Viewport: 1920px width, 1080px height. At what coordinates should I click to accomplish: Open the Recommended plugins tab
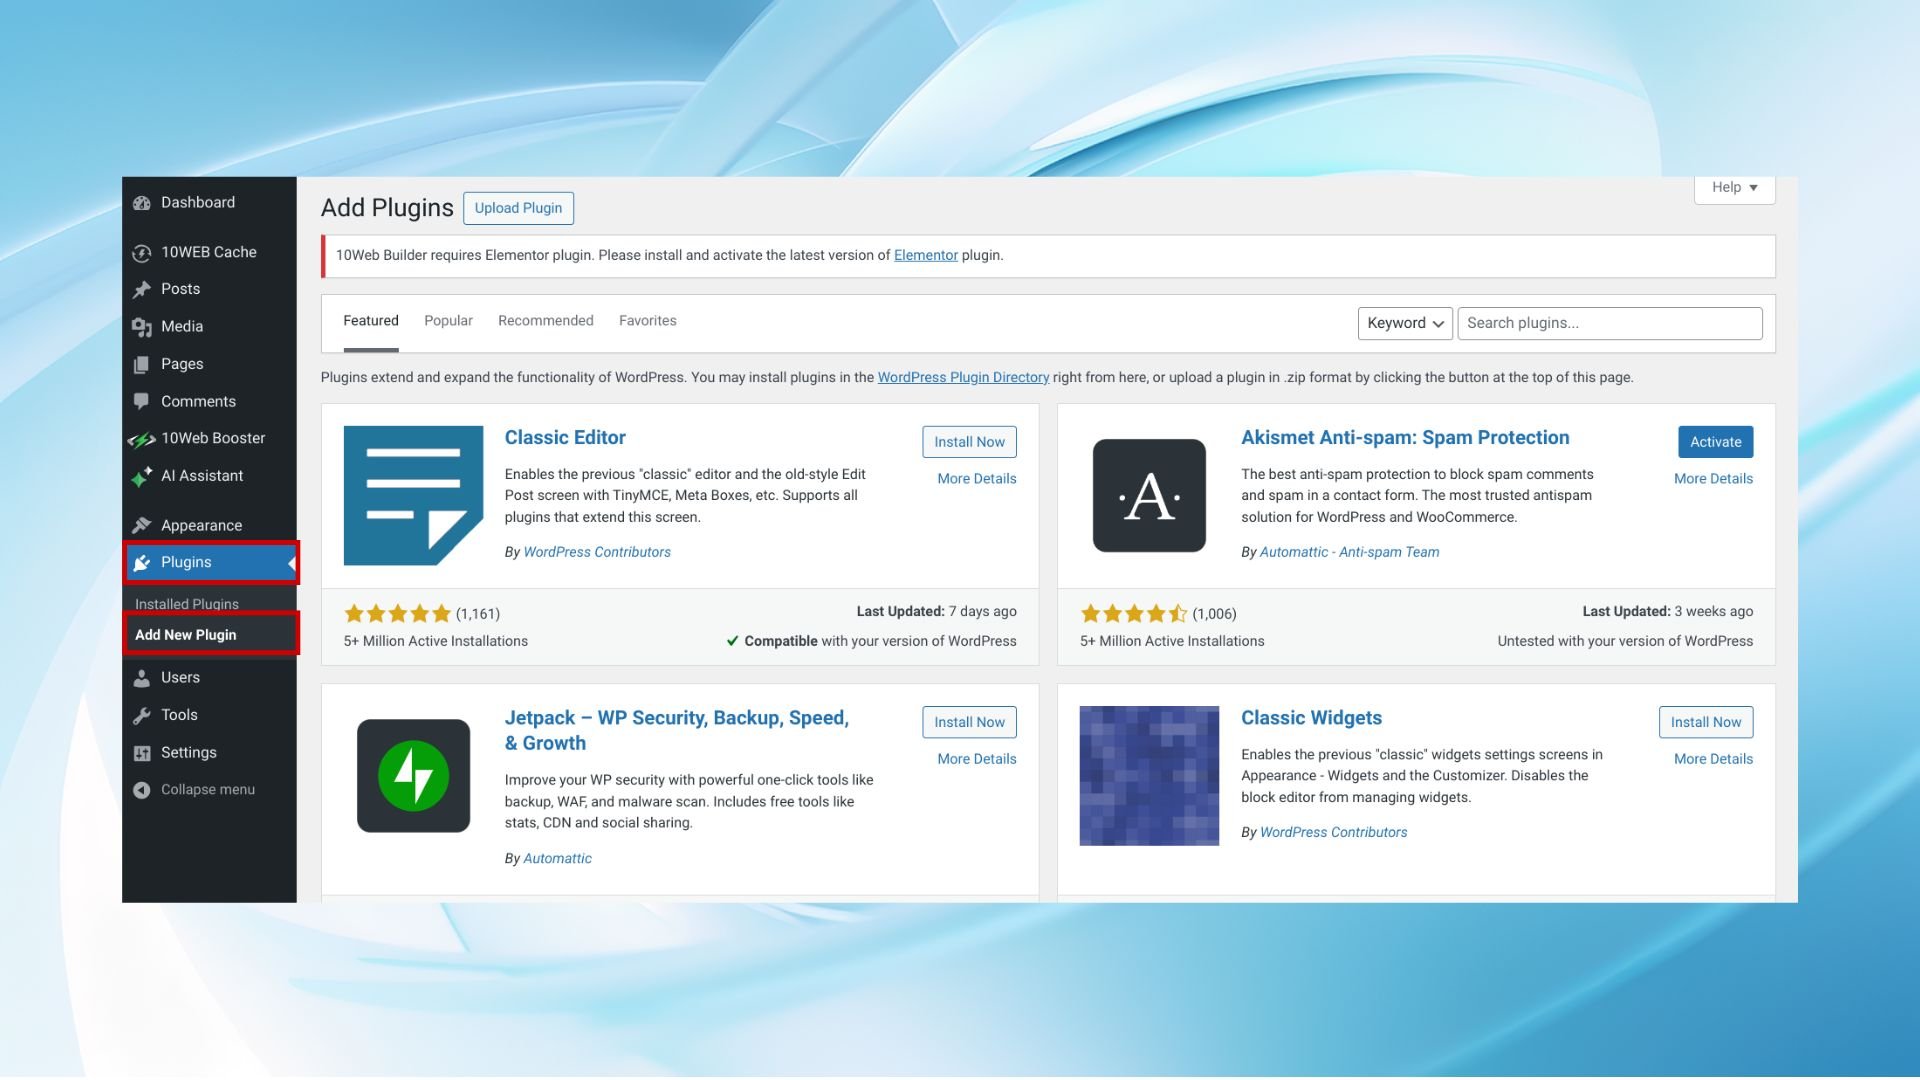click(545, 321)
